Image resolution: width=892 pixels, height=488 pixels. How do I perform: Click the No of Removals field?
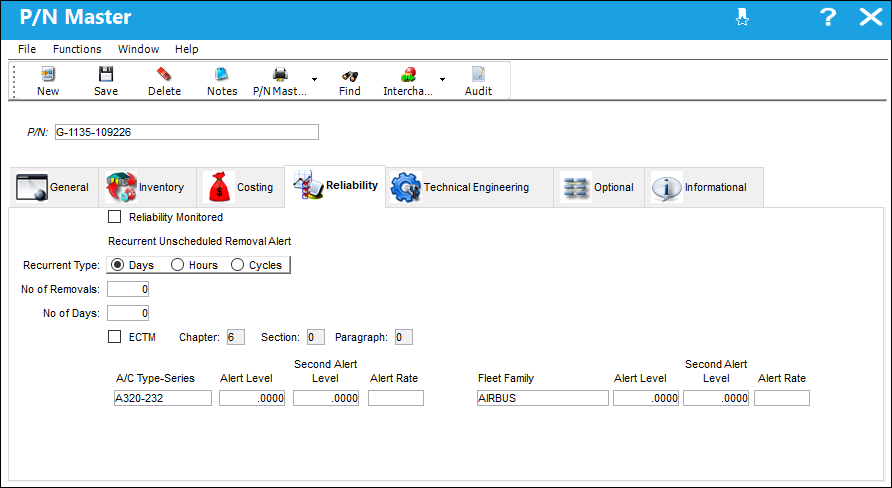click(128, 289)
